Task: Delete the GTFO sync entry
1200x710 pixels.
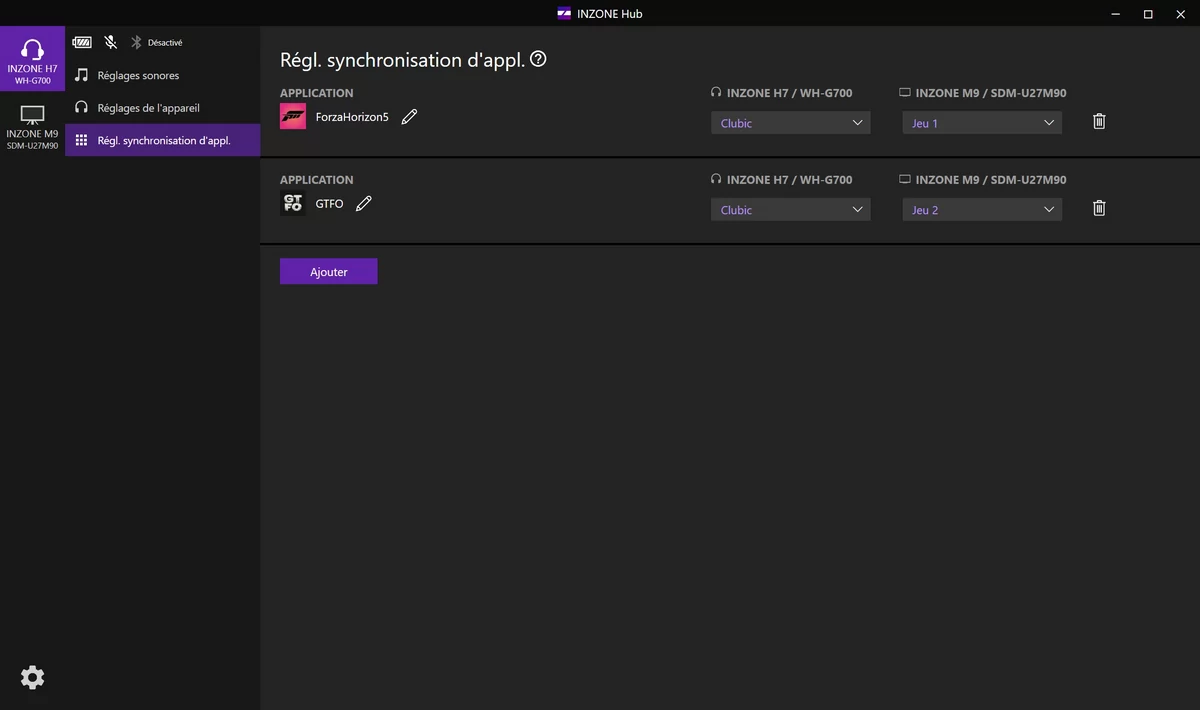Action: point(1099,209)
